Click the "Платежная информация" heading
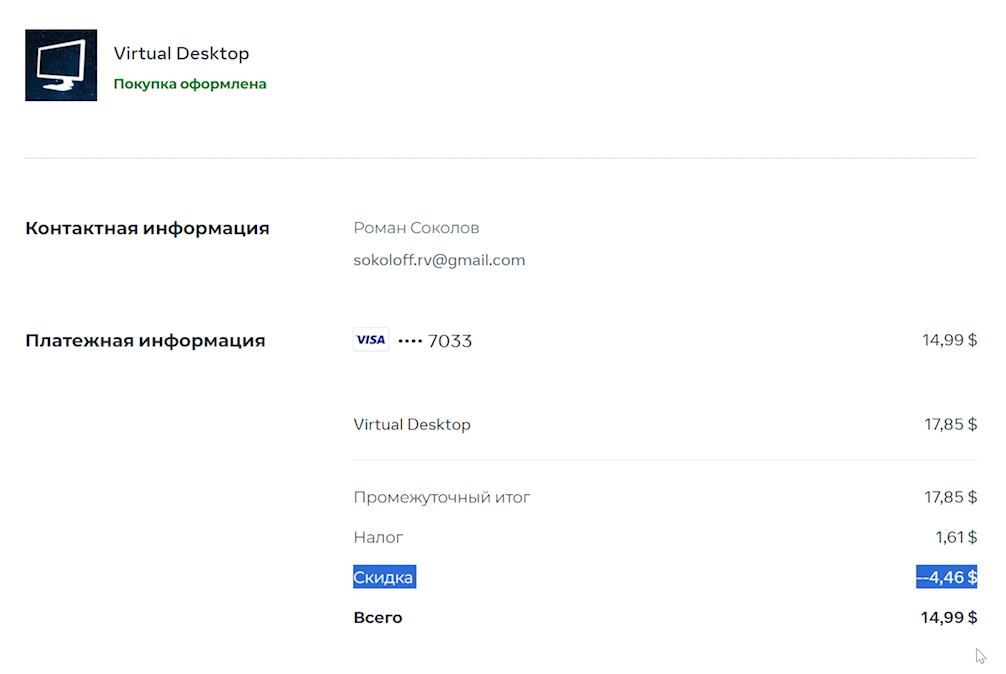 145,340
